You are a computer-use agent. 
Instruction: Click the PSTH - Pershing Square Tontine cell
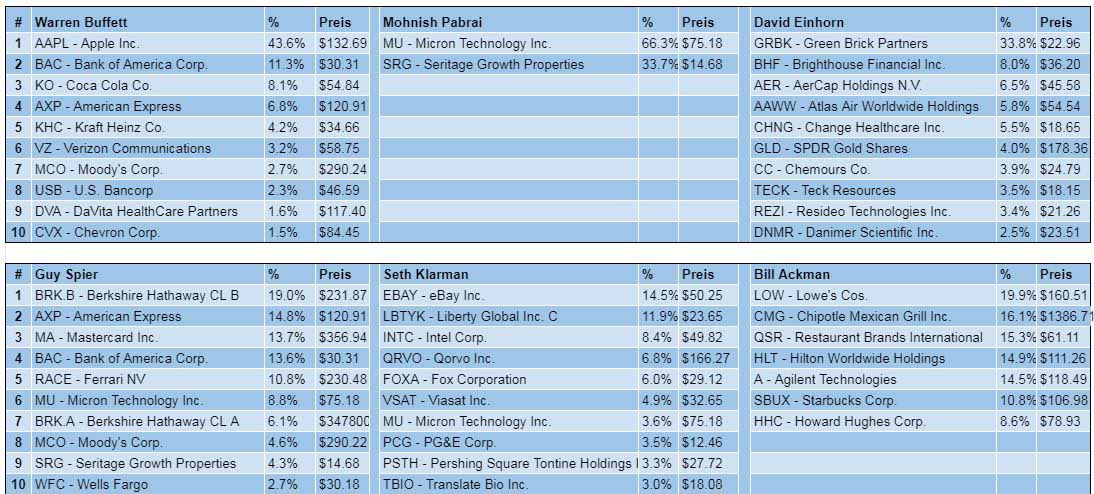coord(509,463)
